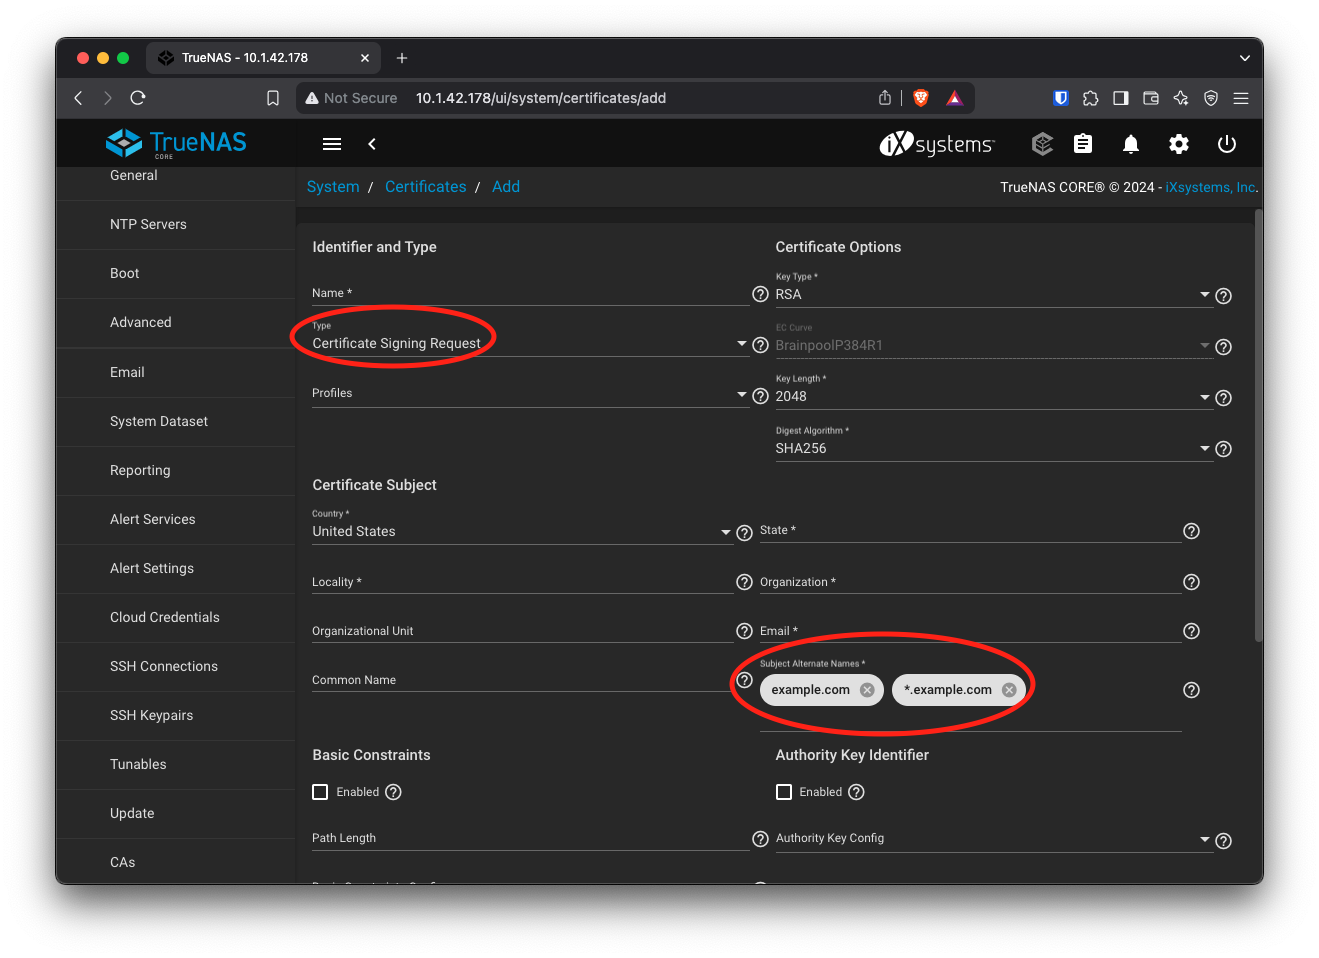This screenshot has width=1319, height=958.
Task: Click the Name input field
Action: click(x=530, y=294)
